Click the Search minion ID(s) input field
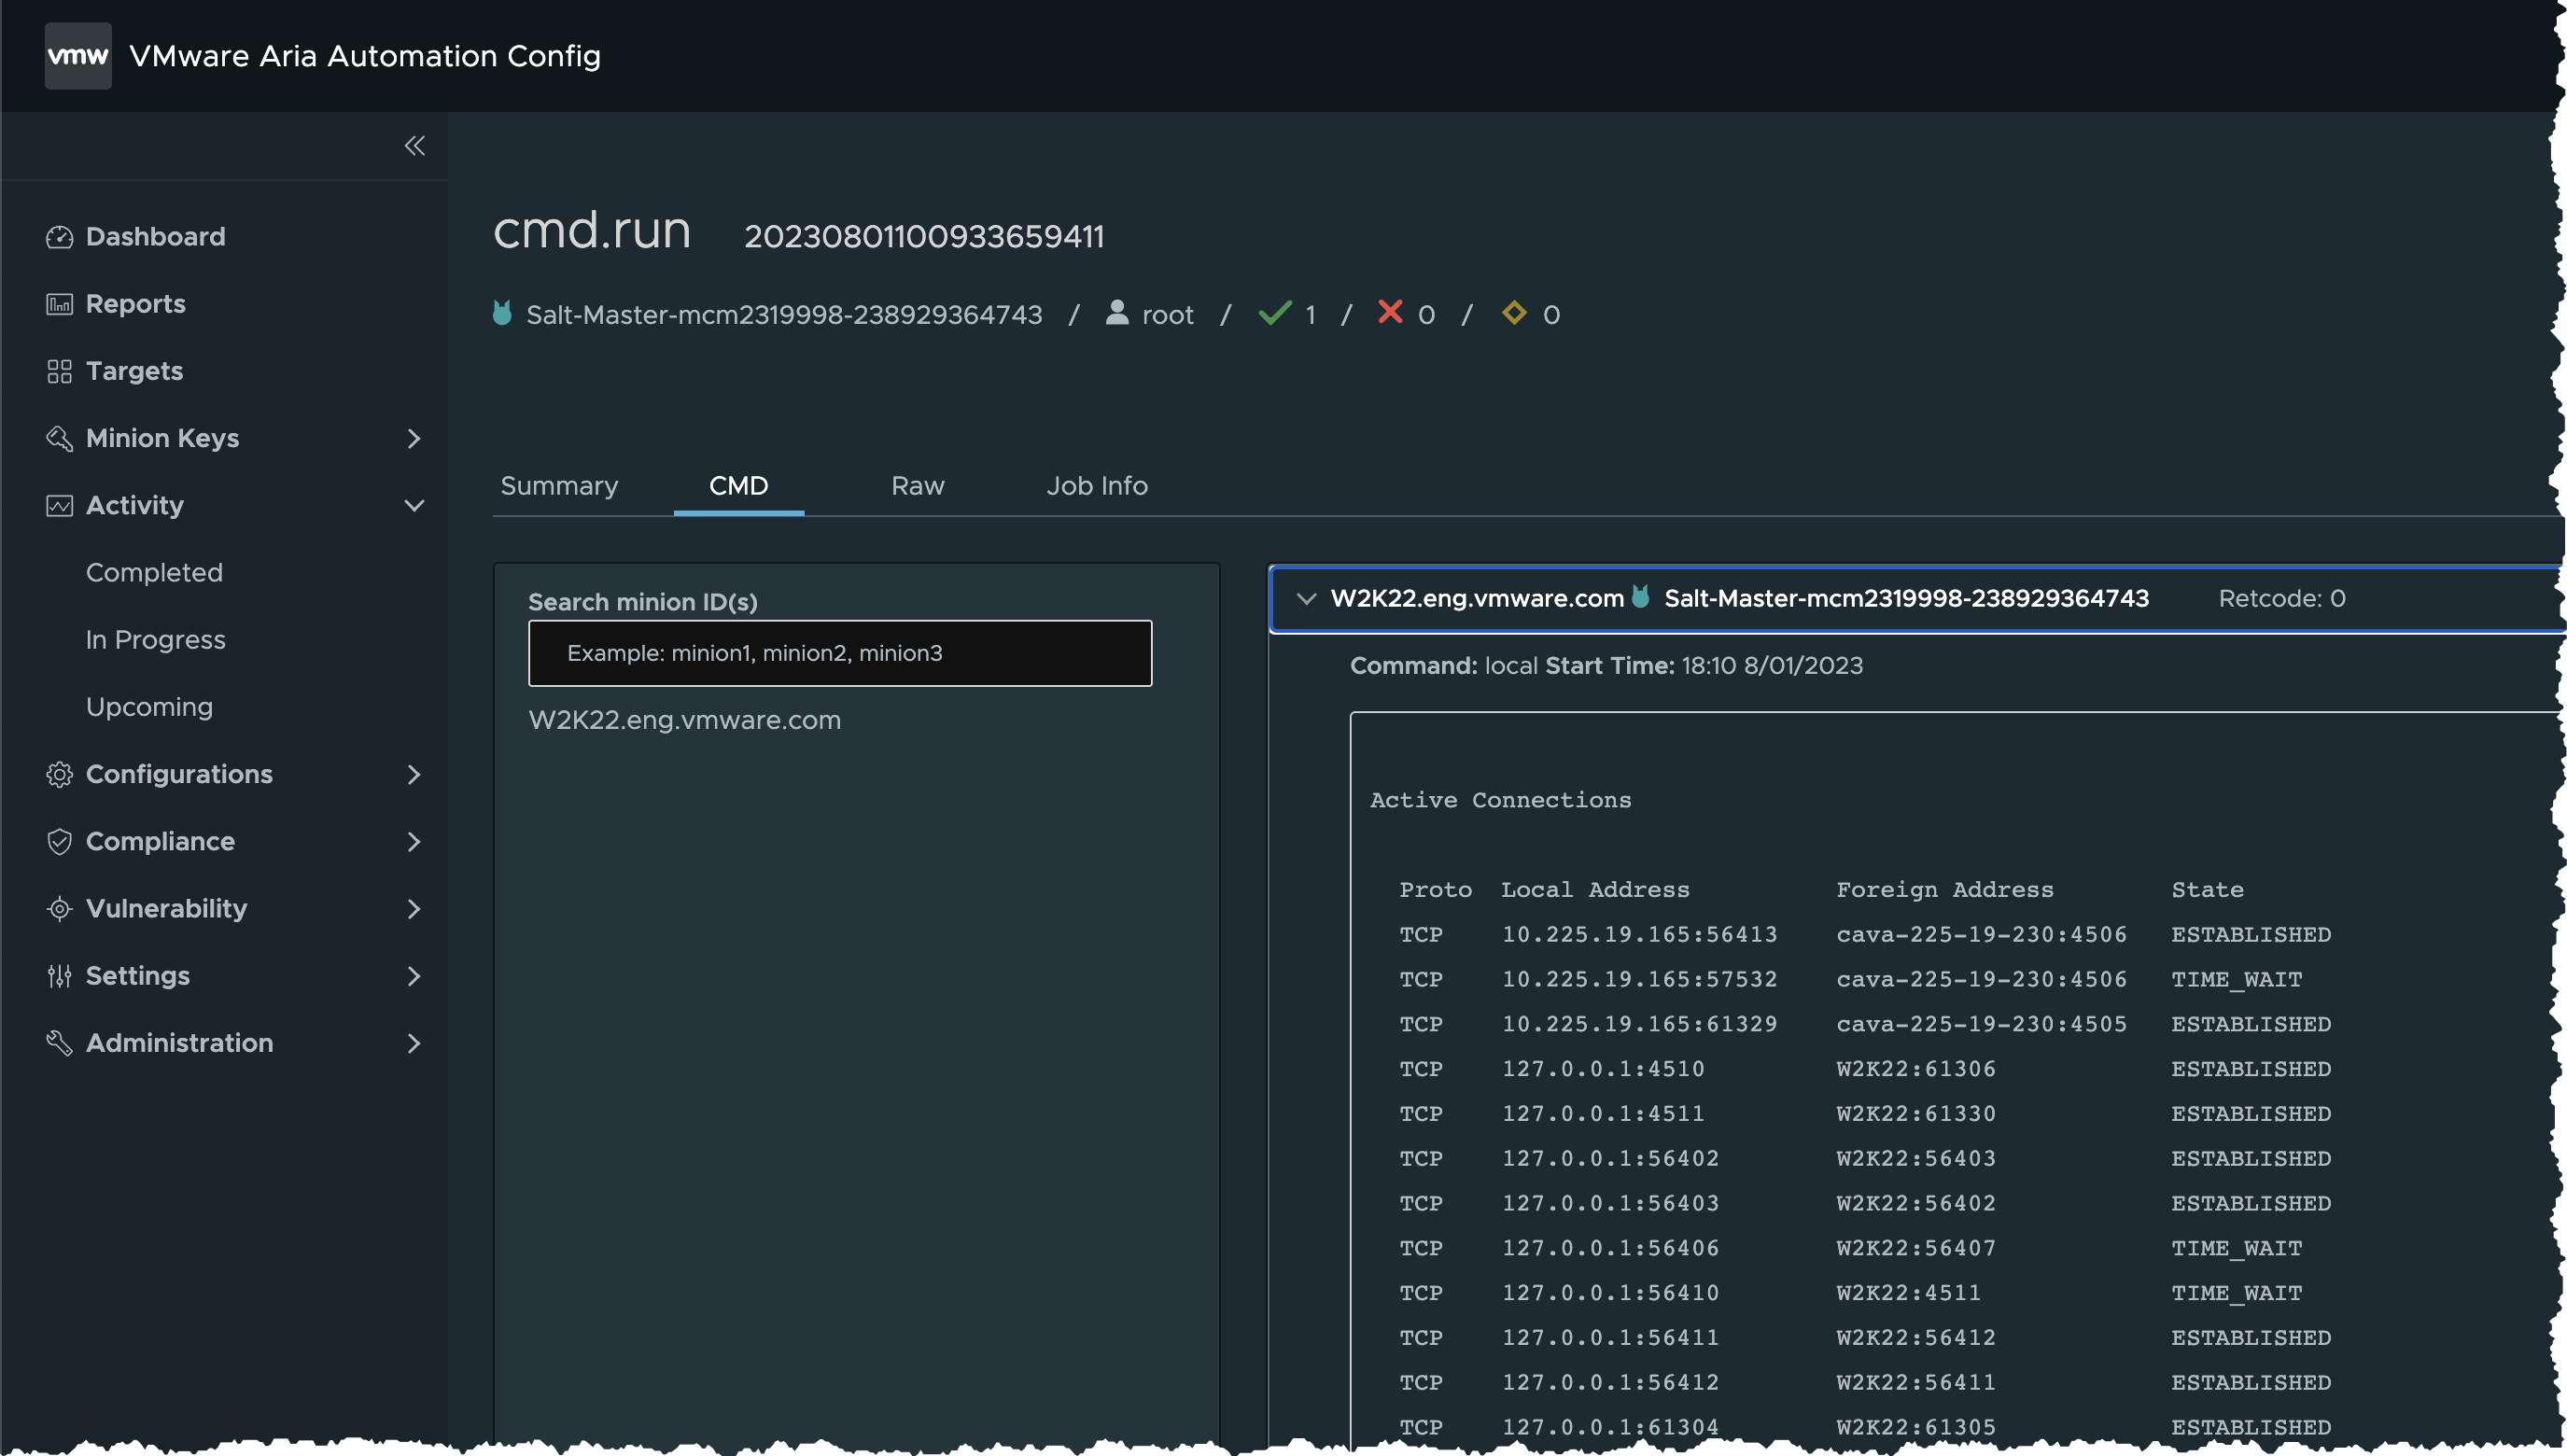Image resolution: width=2567 pixels, height=1456 pixels. (x=840, y=653)
